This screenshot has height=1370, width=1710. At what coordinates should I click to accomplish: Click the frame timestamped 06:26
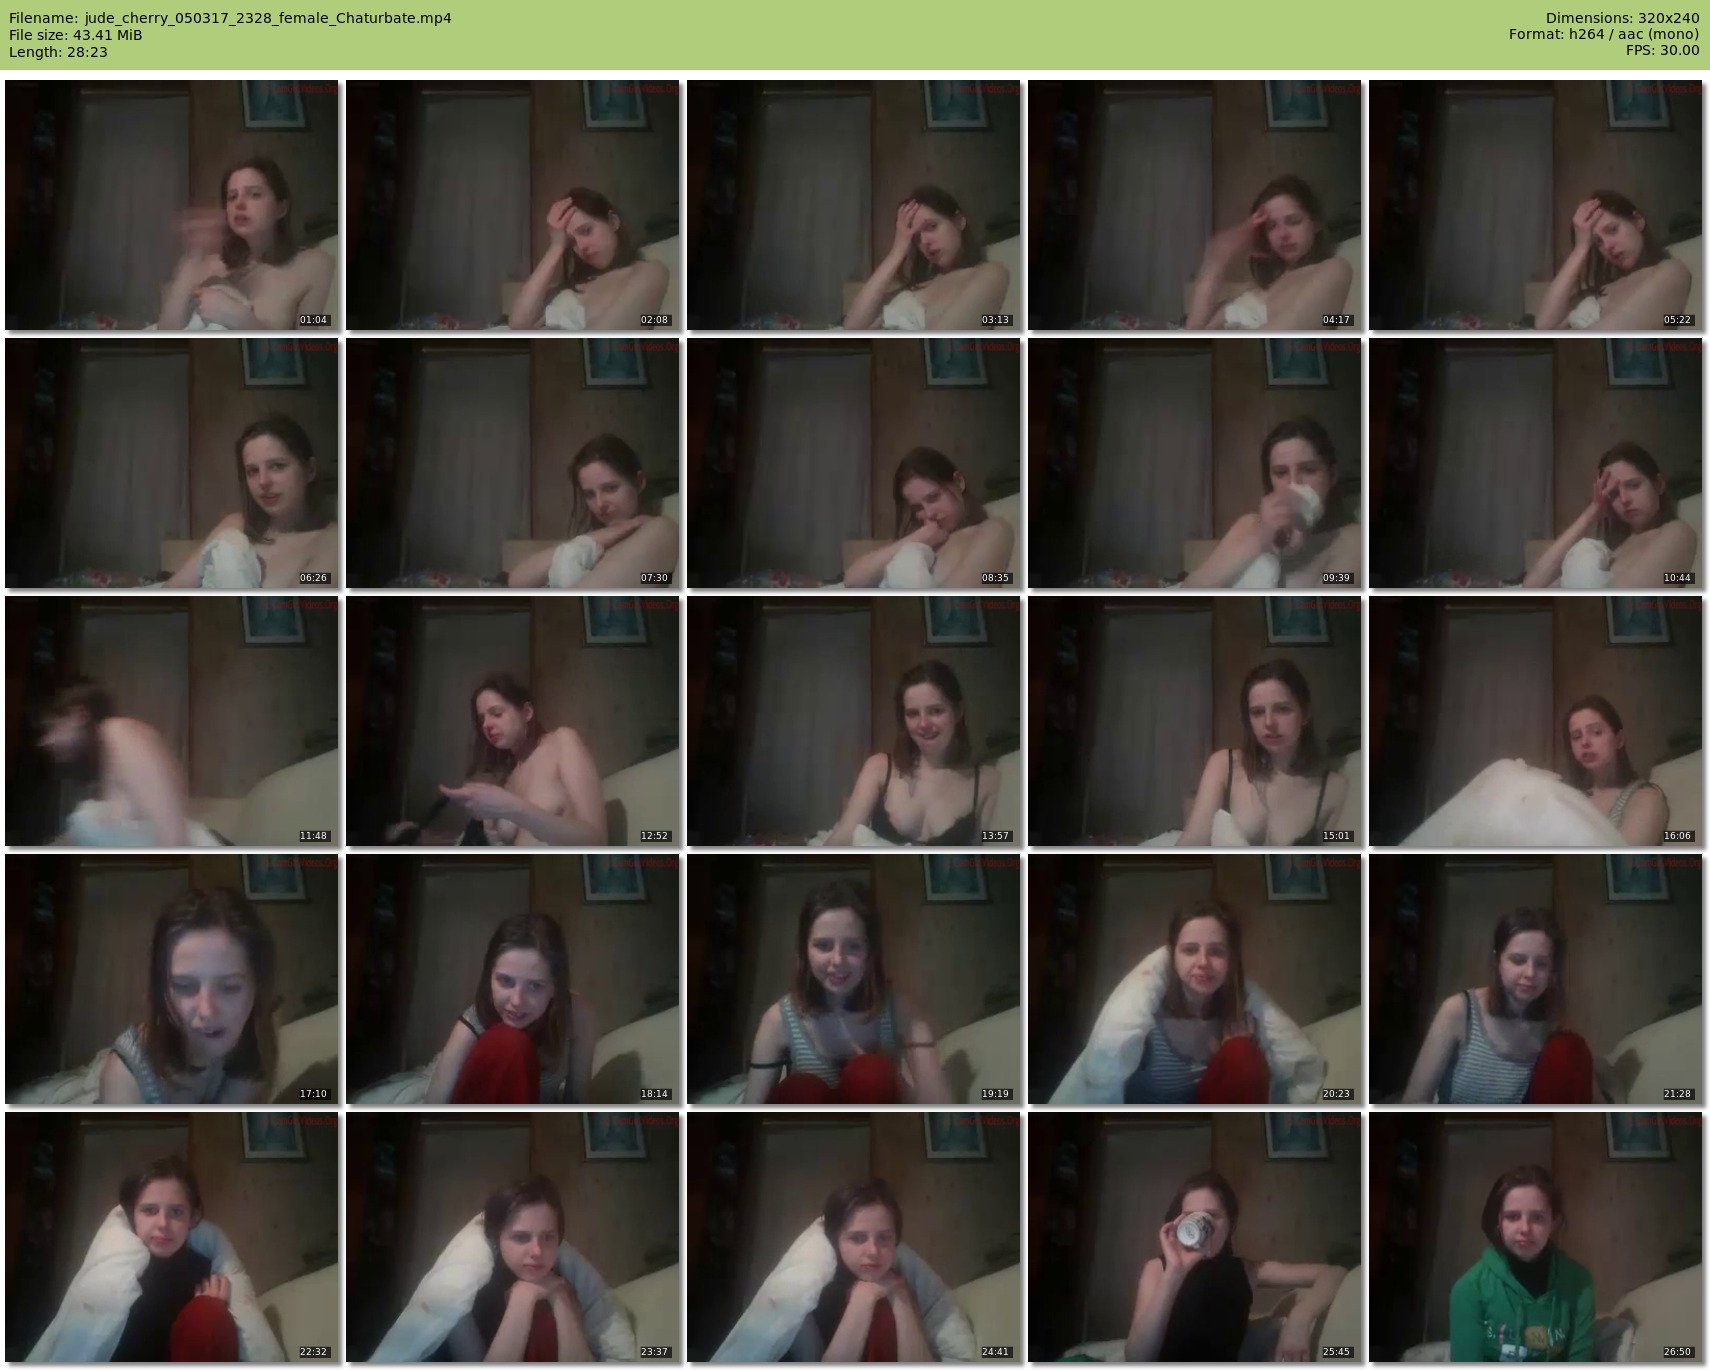pos(172,463)
